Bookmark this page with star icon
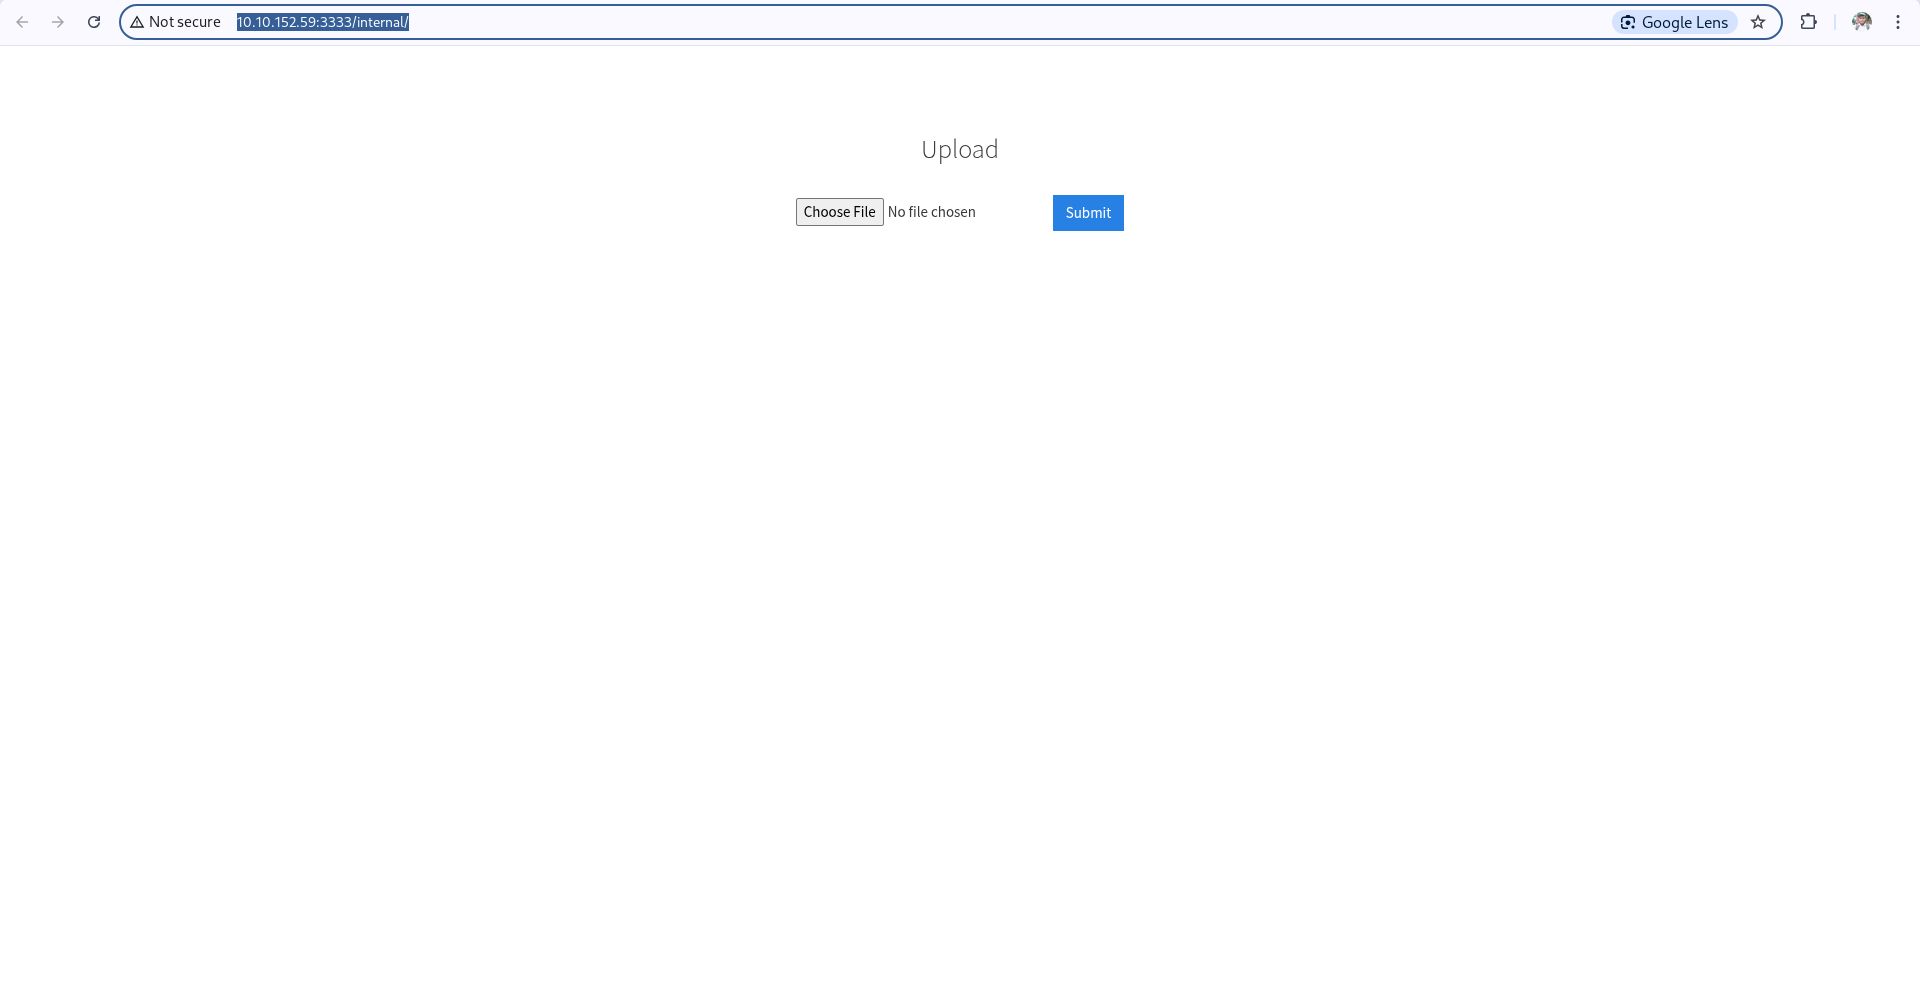Image resolution: width=1920 pixels, height=1004 pixels. point(1758,22)
